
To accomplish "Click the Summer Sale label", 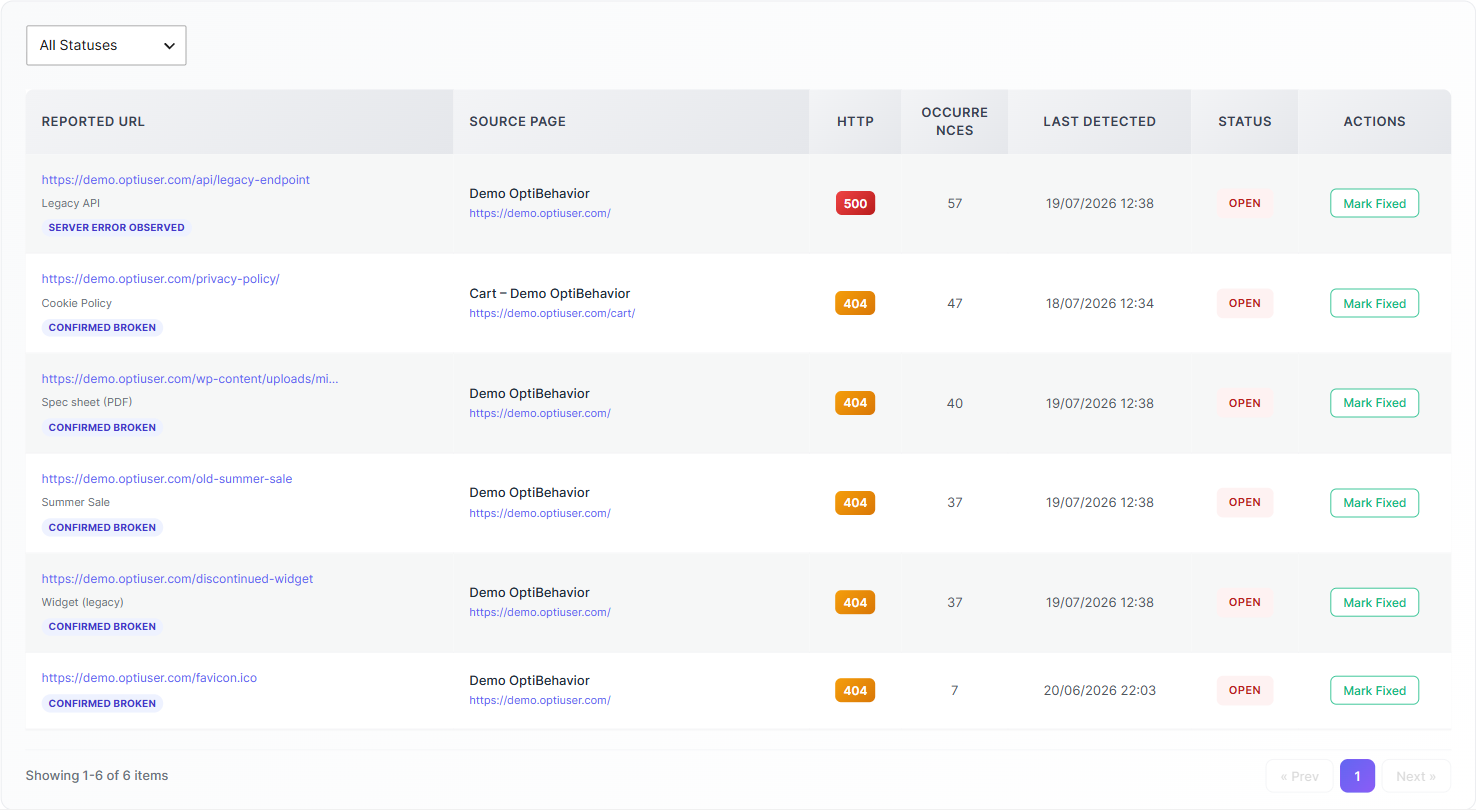I will click(x=76, y=502).
